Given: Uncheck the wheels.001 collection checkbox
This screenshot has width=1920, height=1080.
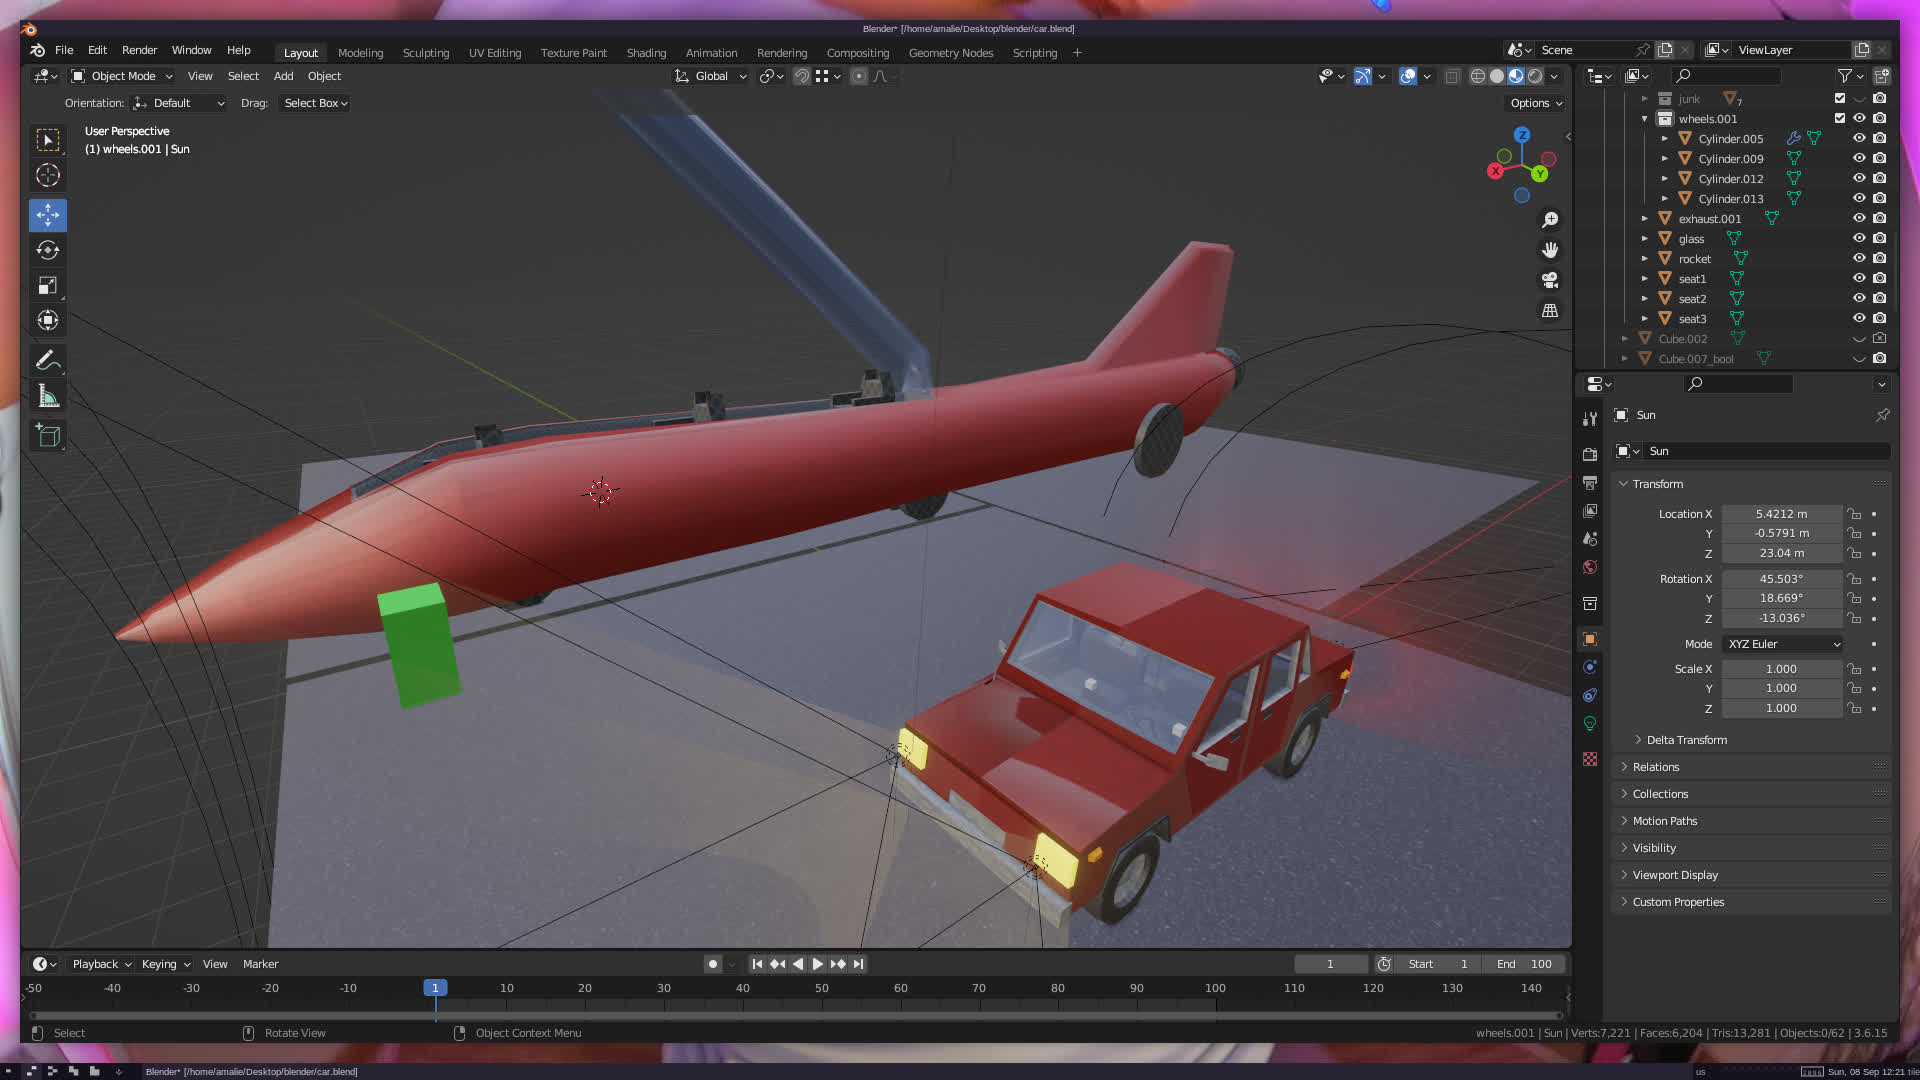Looking at the screenshot, I should click(x=1839, y=118).
